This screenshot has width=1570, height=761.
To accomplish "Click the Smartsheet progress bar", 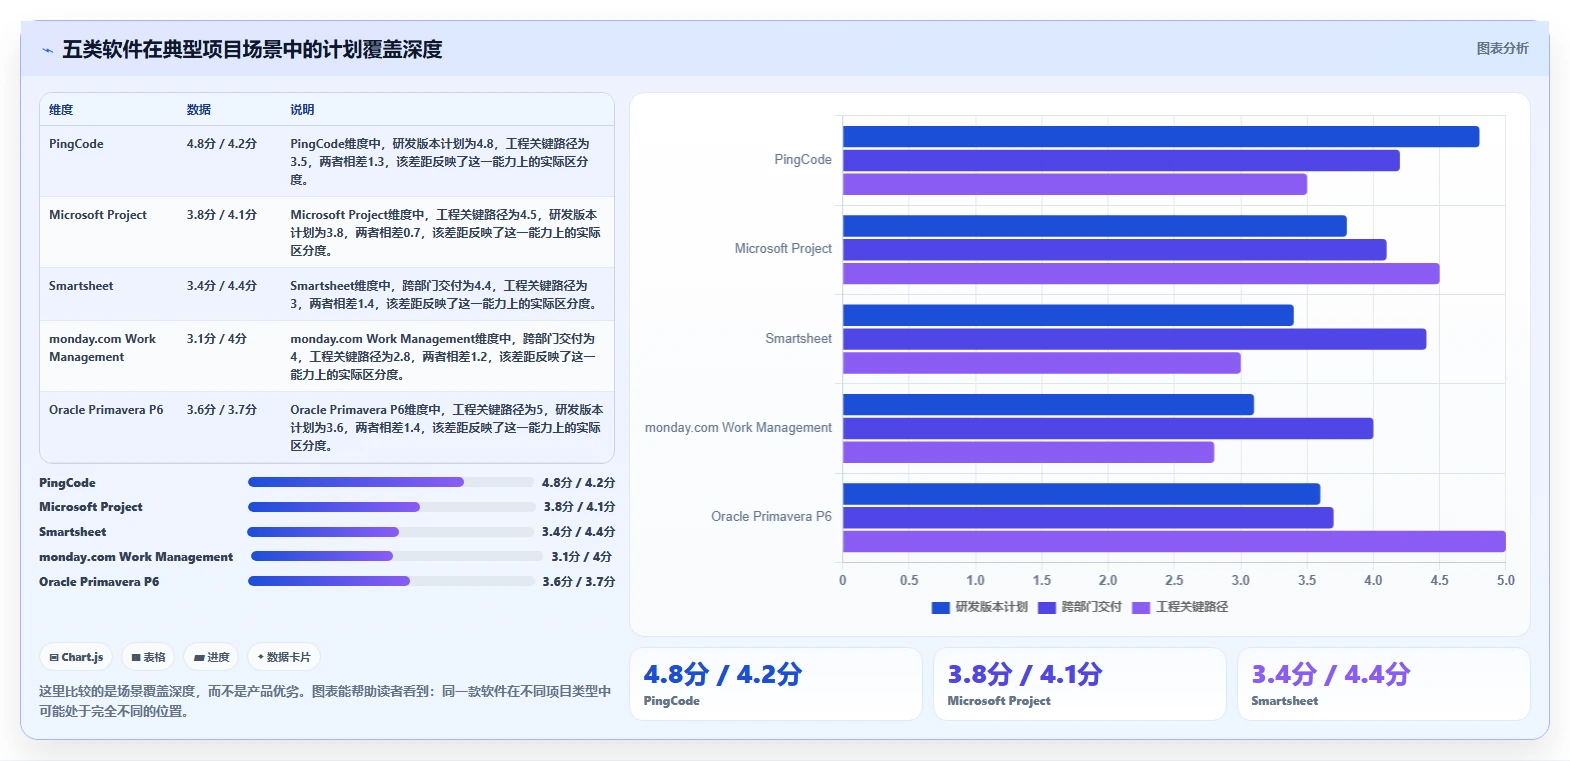I will pyautogui.click(x=391, y=532).
